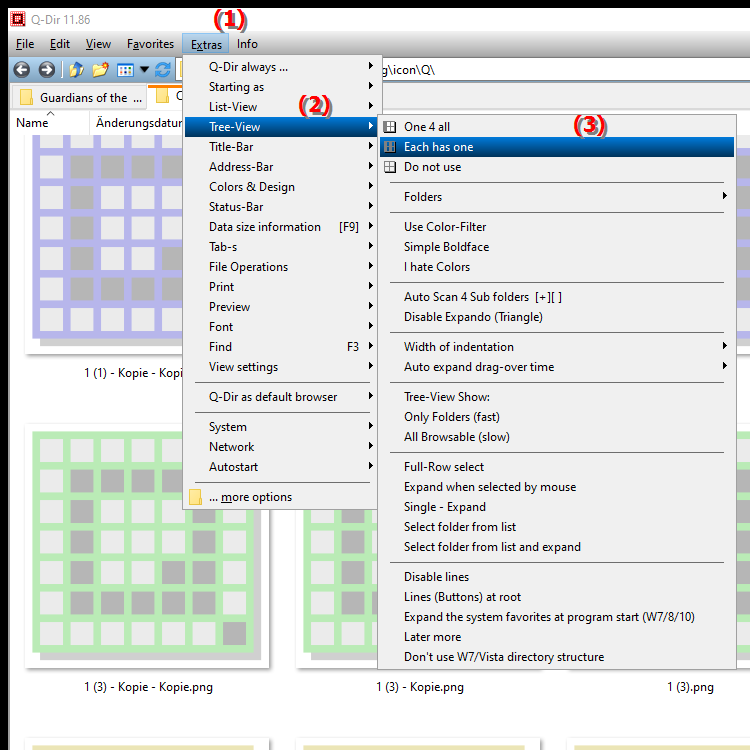Toggle Use Color-Filter option

(557, 227)
